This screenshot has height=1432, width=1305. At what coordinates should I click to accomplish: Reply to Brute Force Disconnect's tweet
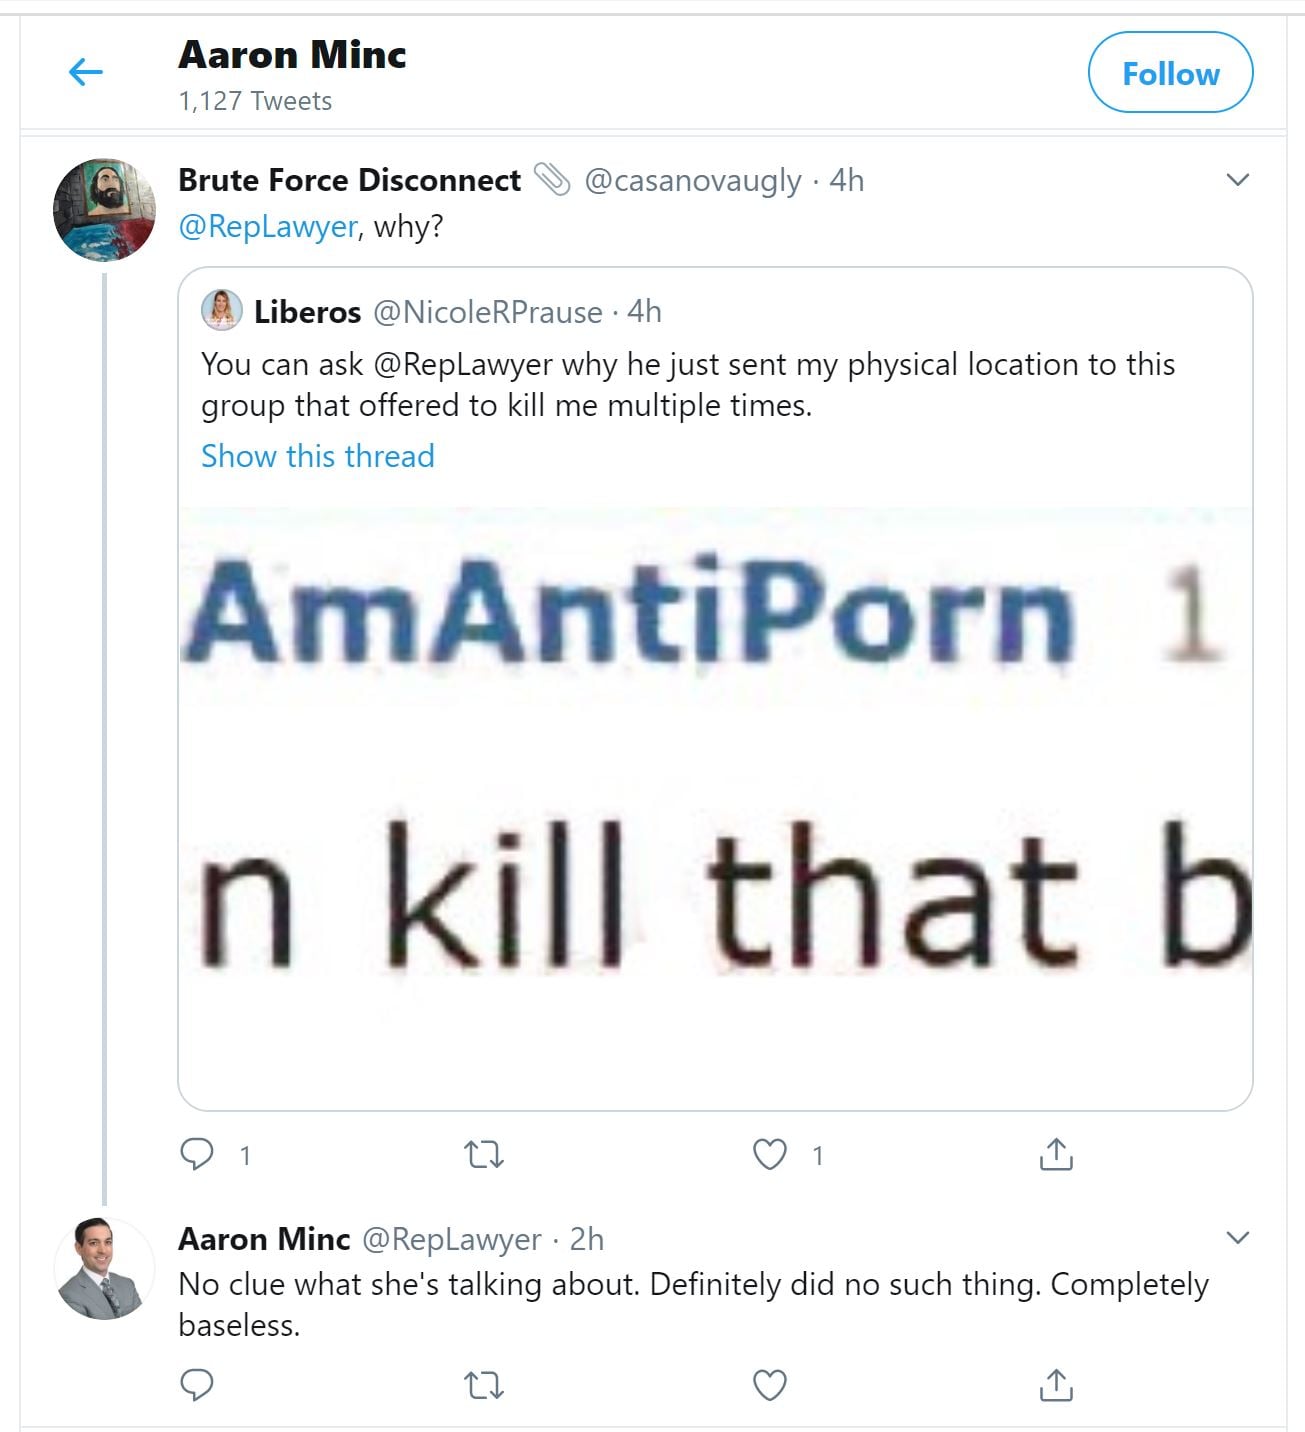pyautogui.click(x=197, y=1154)
